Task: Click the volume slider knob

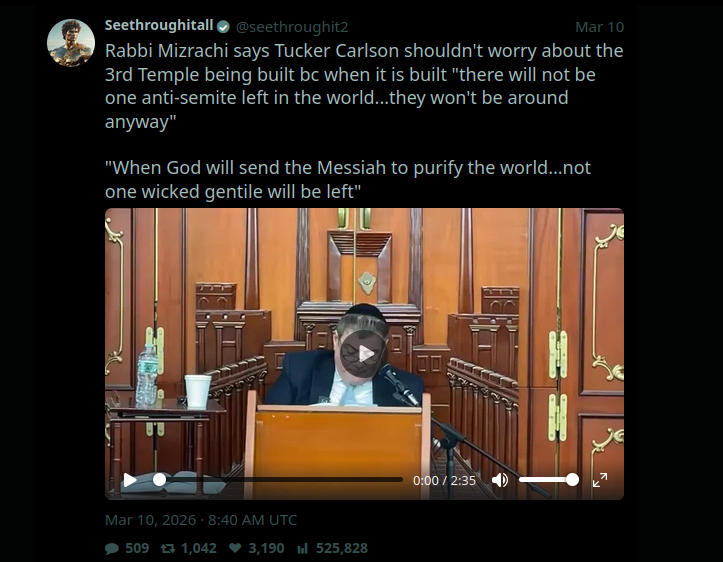Action: click(x=572, y=480)
